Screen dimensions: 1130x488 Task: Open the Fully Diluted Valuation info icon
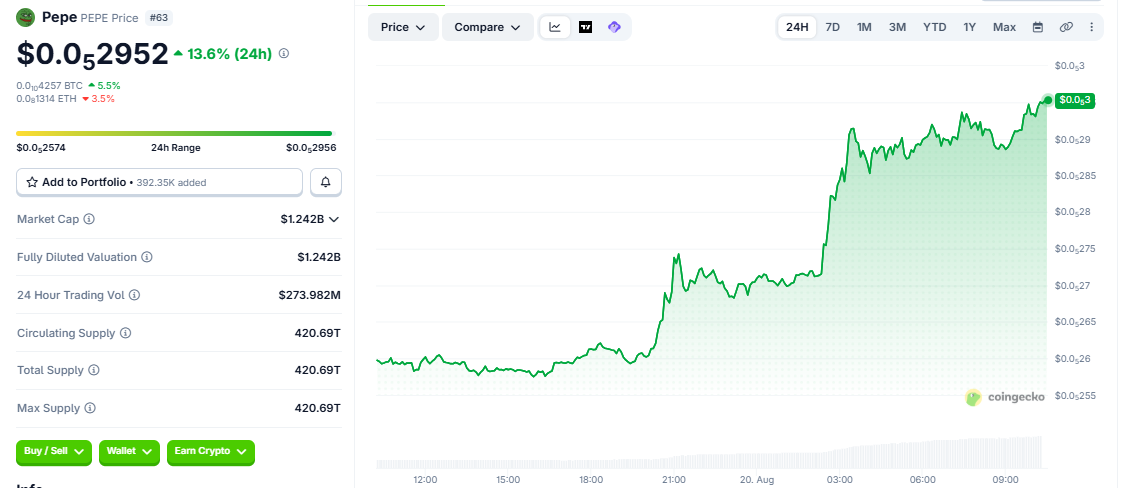tap(146, 257)
